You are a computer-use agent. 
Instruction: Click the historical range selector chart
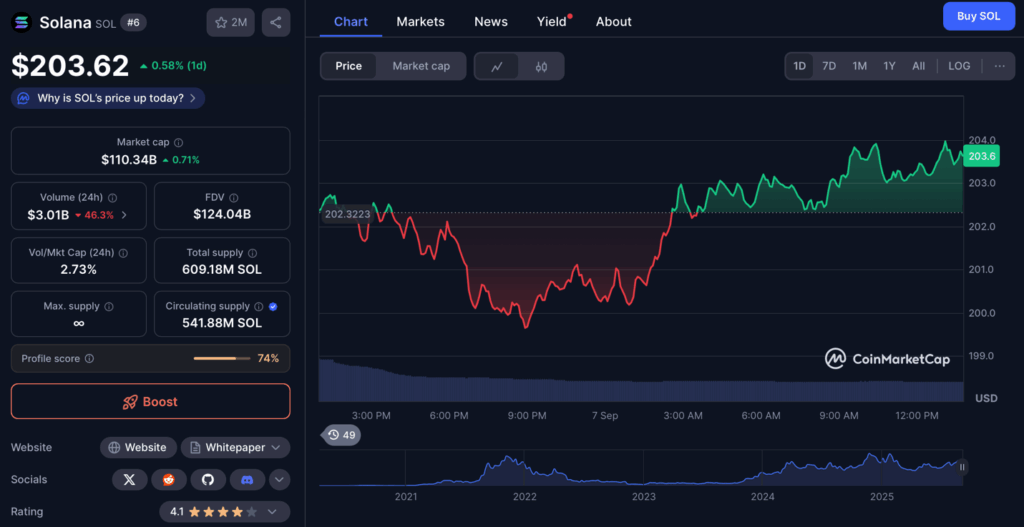tap(641, 468)
